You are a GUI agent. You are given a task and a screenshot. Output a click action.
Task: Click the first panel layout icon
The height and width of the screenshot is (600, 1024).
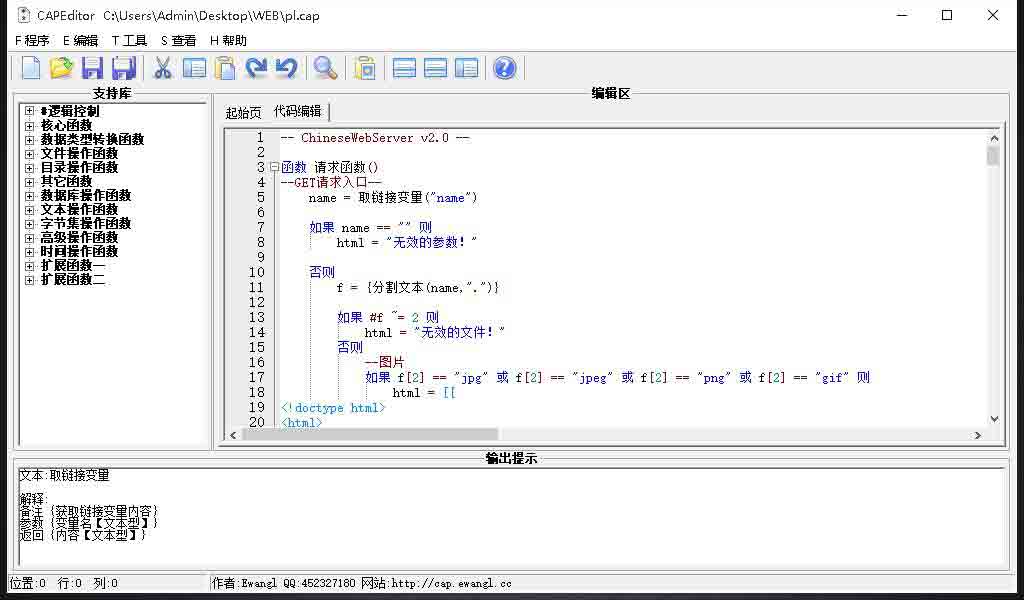(x=404, y=67)
